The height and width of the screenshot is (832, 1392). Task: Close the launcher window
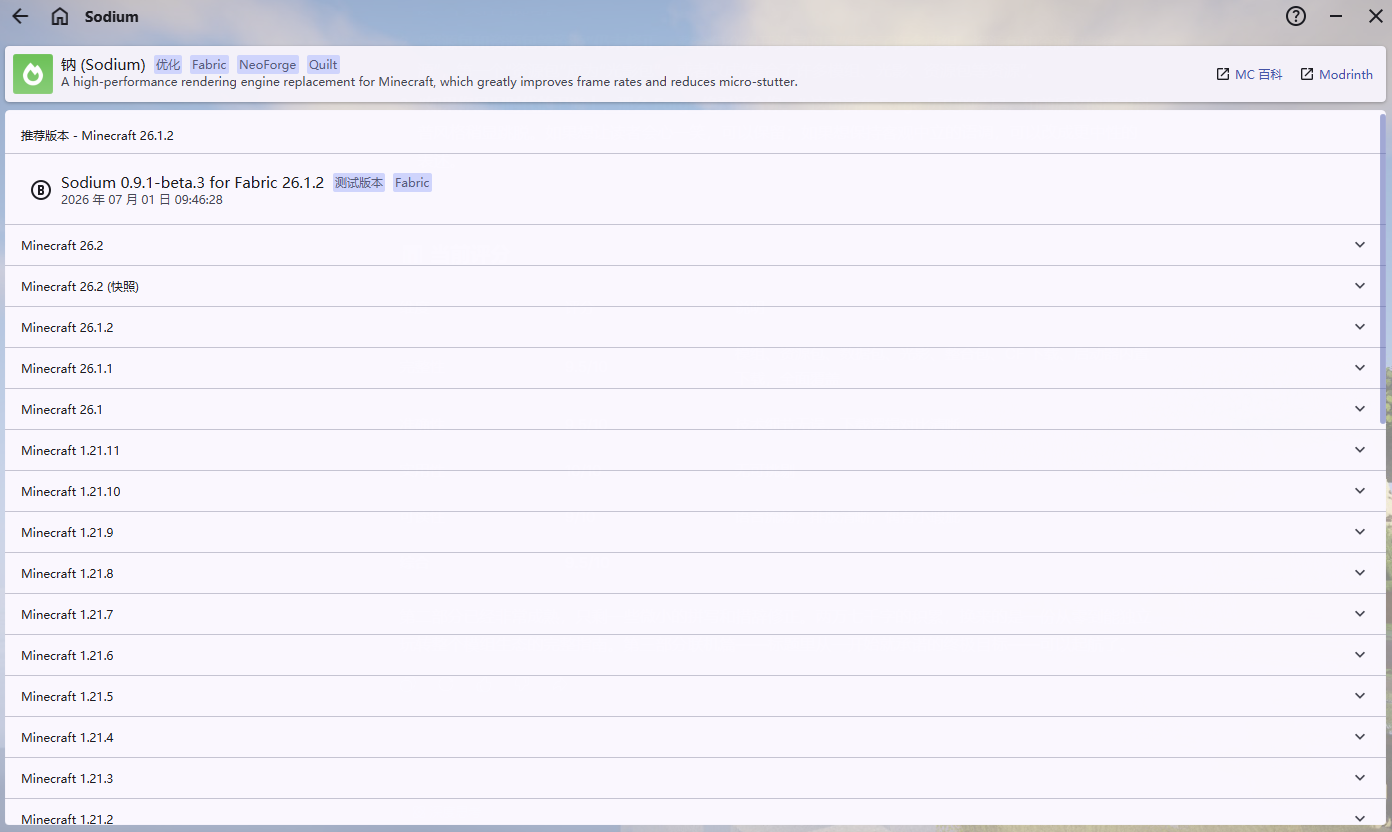[1376, 16]
